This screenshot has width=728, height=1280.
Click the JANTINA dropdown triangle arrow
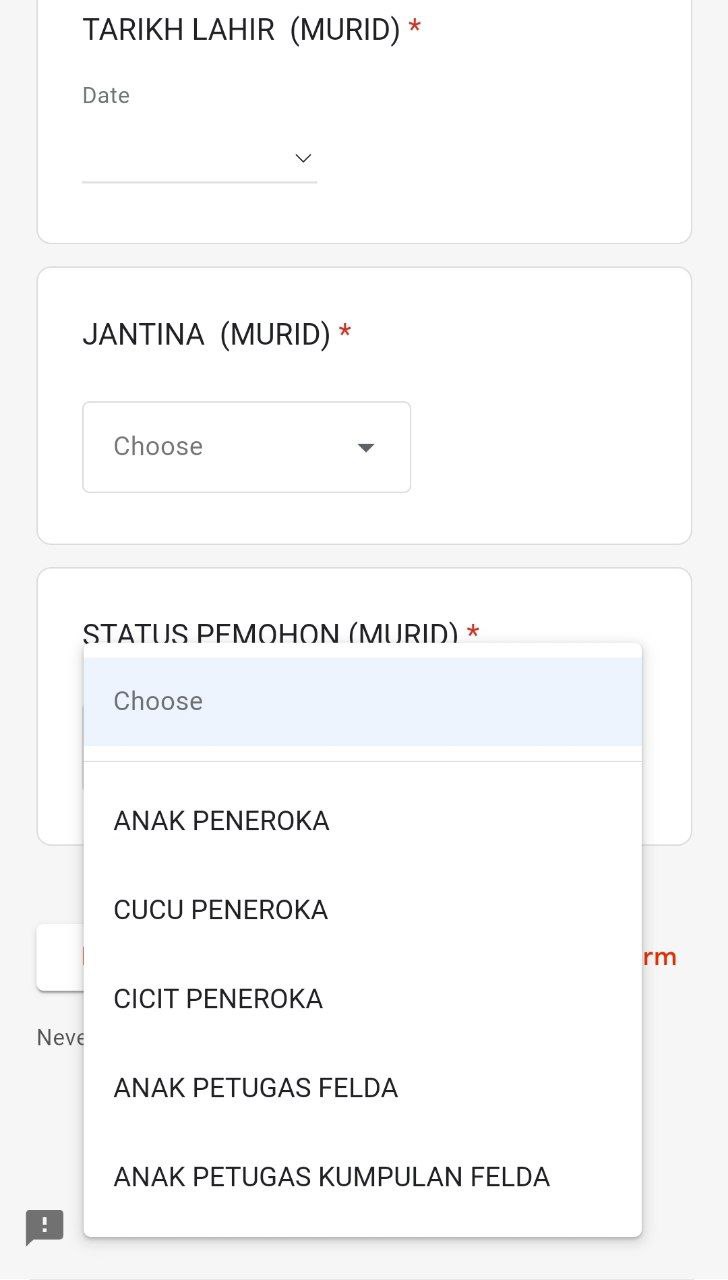366,448
